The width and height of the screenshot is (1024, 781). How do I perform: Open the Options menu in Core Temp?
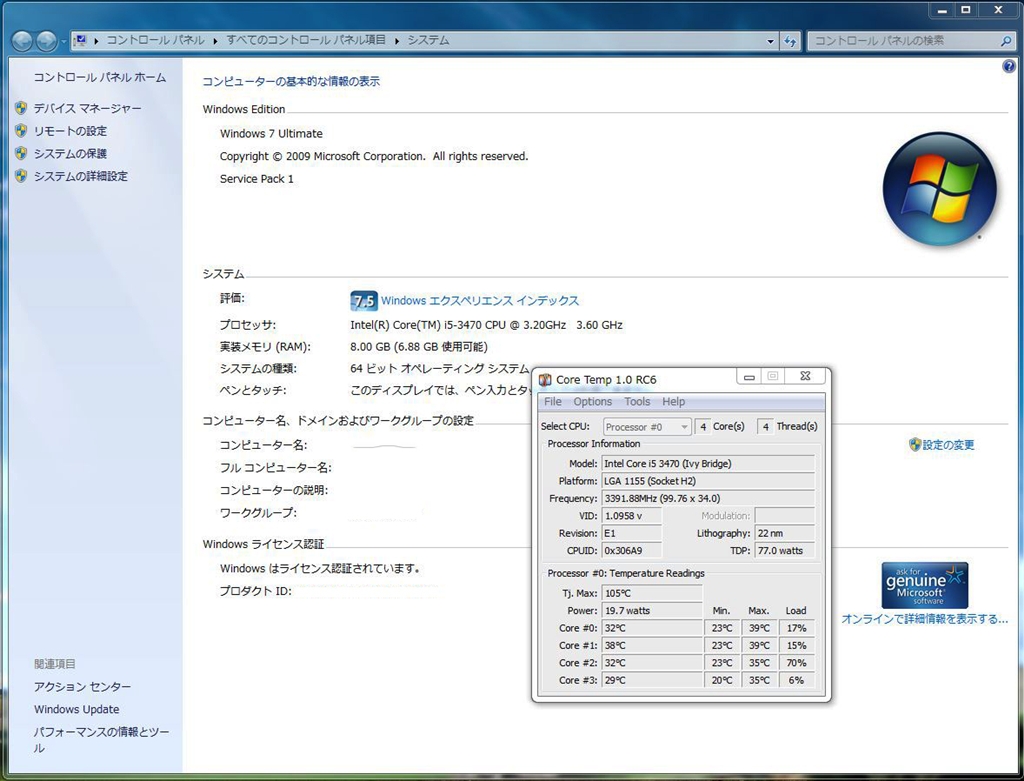(x=592, y=402)
